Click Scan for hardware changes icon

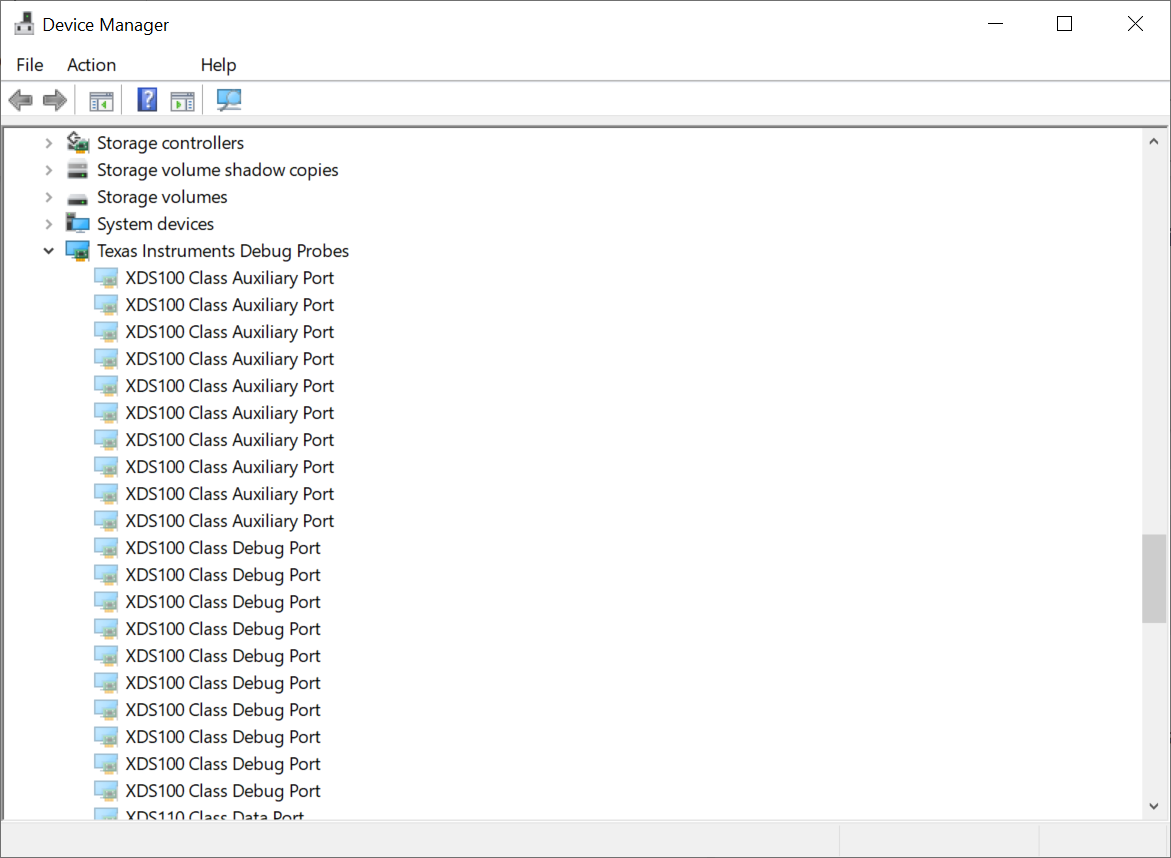tap(229, 99)
